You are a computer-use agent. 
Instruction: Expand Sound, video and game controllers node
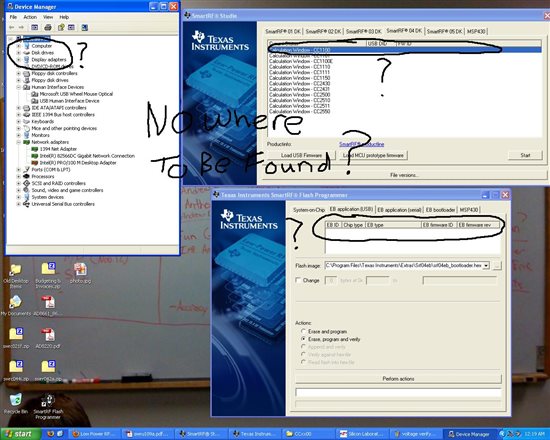click(x=19, y=190)
